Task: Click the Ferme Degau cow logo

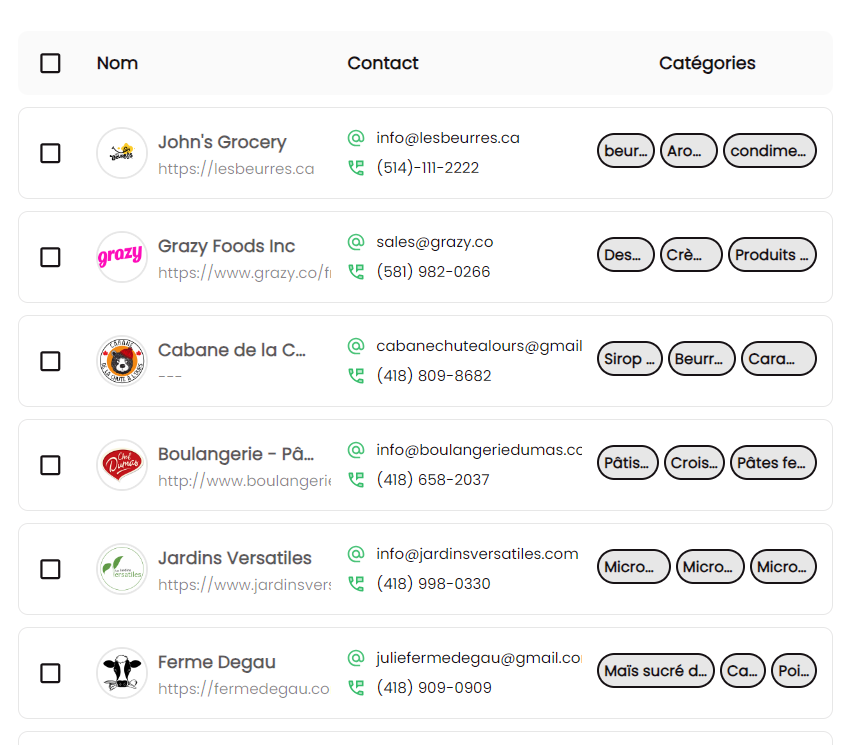Action: [122, 673]
